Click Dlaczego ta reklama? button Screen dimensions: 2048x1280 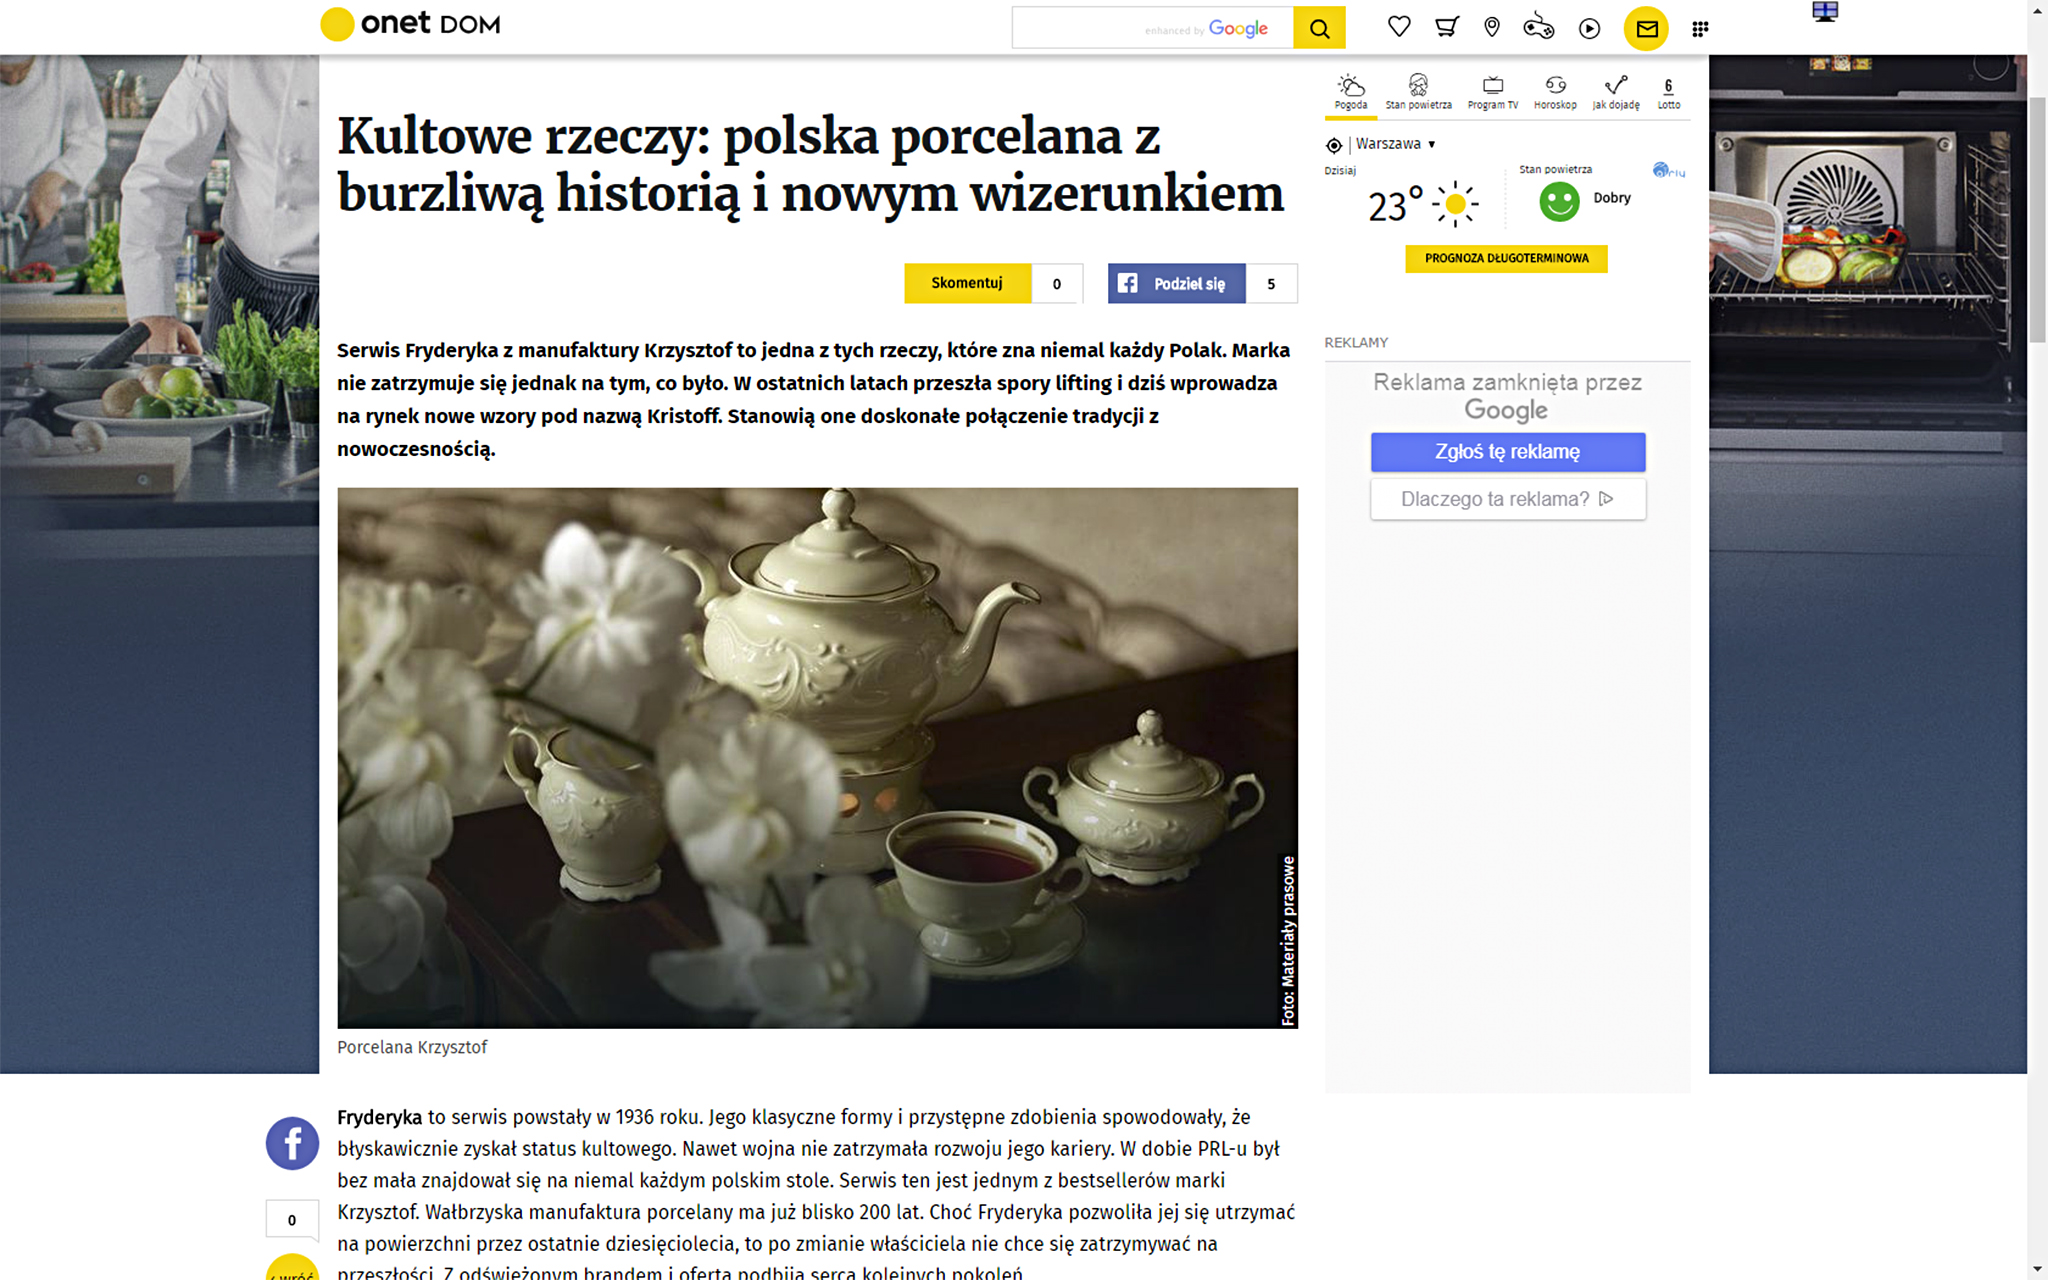point(1507,499)
